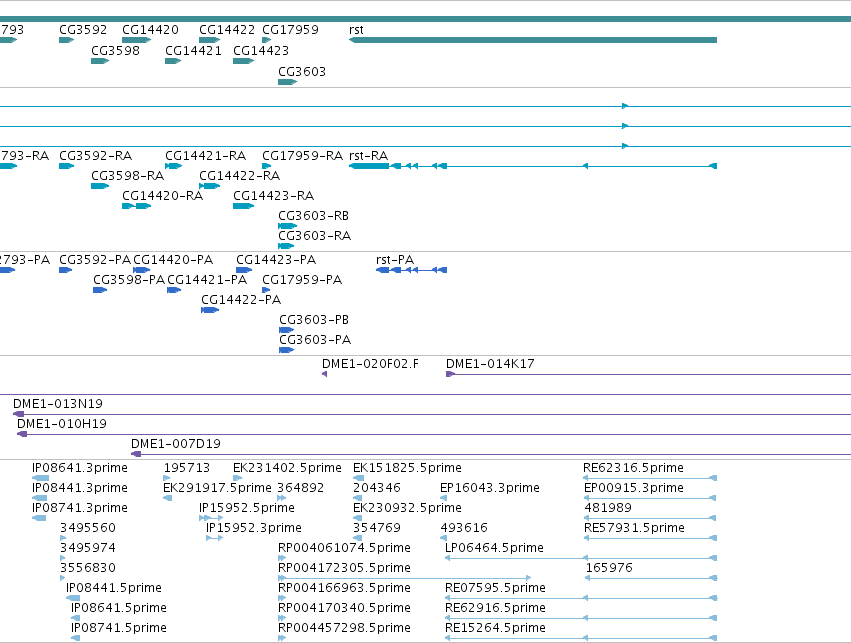Select the rst gene bar
The image size is (851, 643).
tap(533, 40)
